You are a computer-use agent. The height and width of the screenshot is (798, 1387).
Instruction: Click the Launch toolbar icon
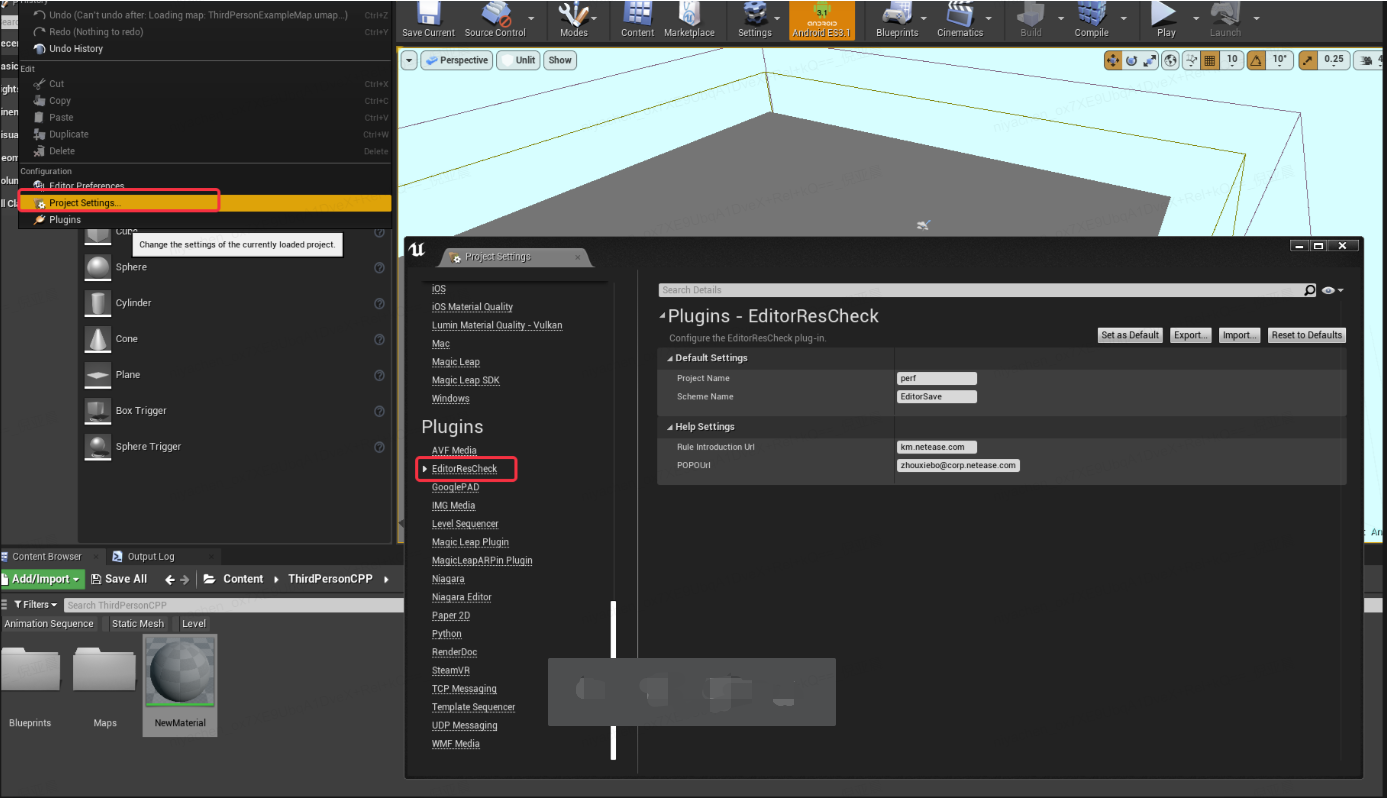point(1225,13)
